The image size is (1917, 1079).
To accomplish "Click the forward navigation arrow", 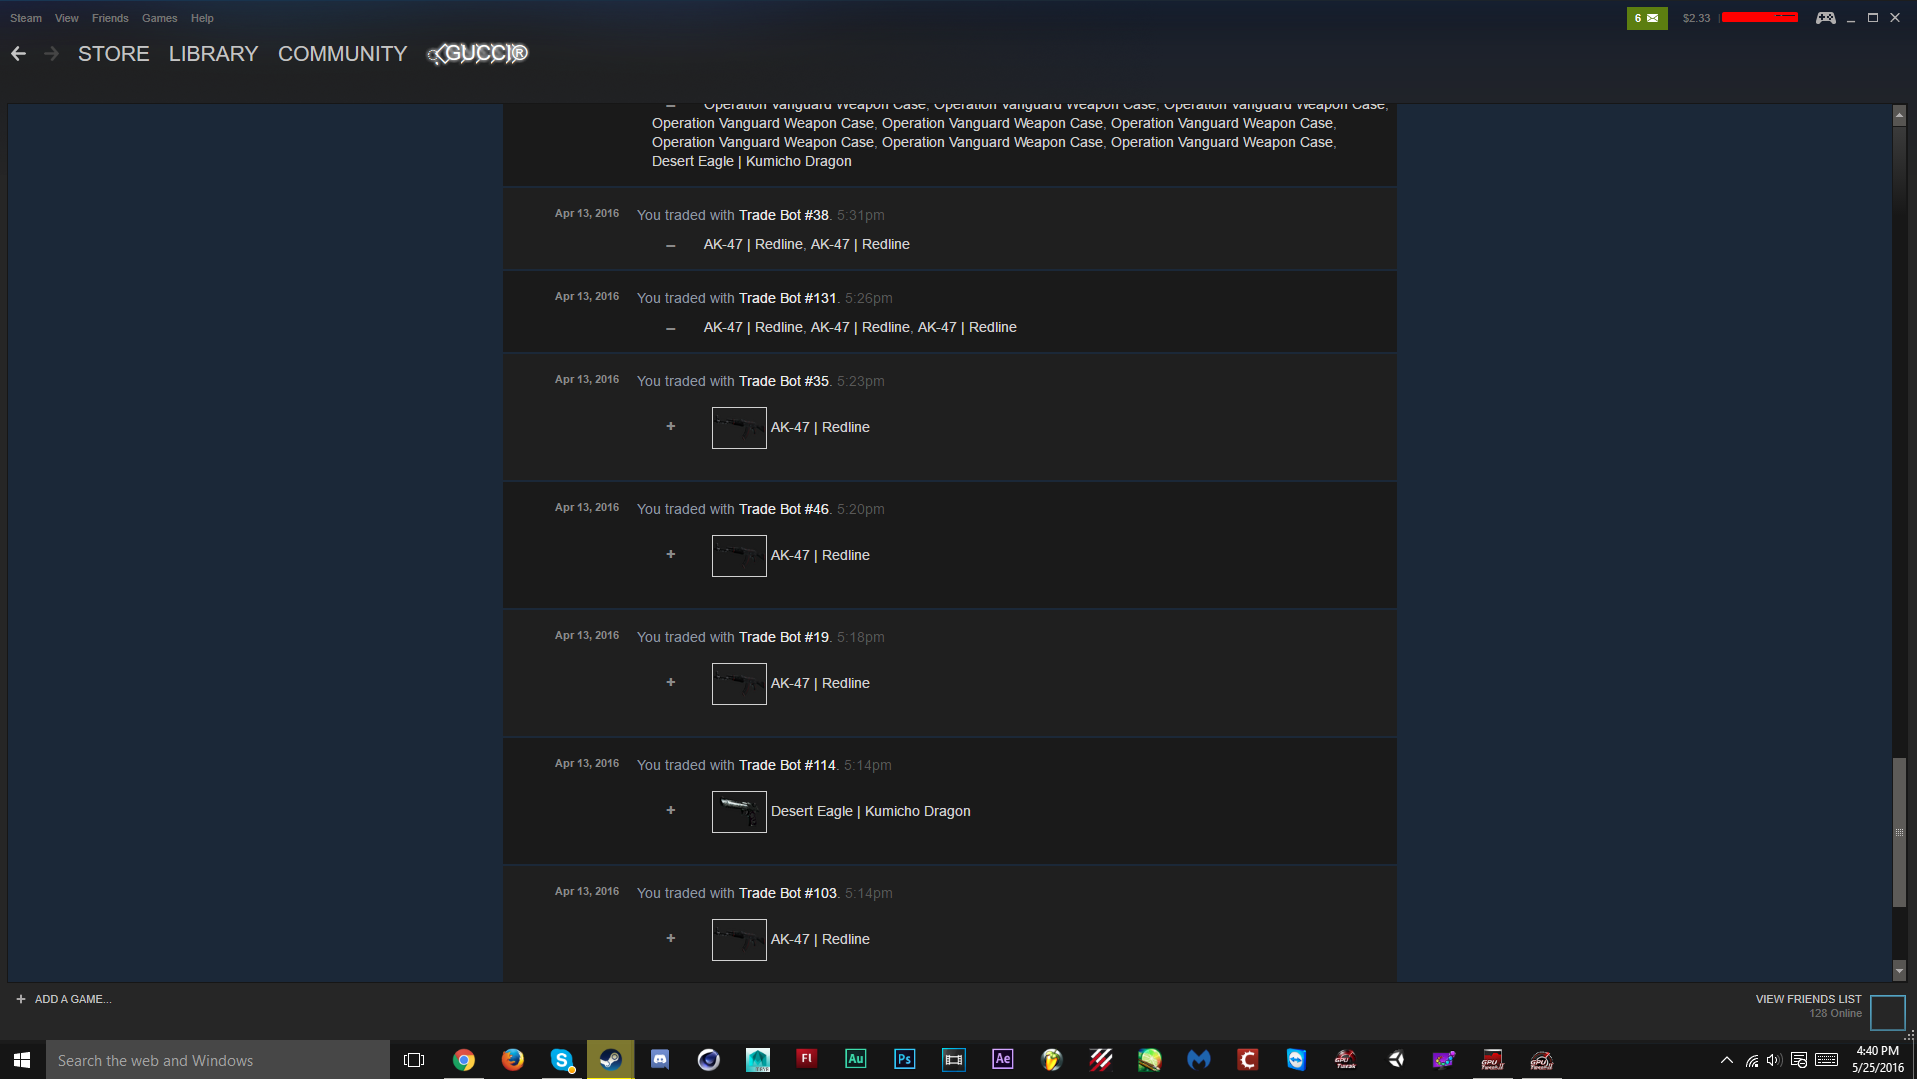I will pyautogui.click(x=52, y=54).
